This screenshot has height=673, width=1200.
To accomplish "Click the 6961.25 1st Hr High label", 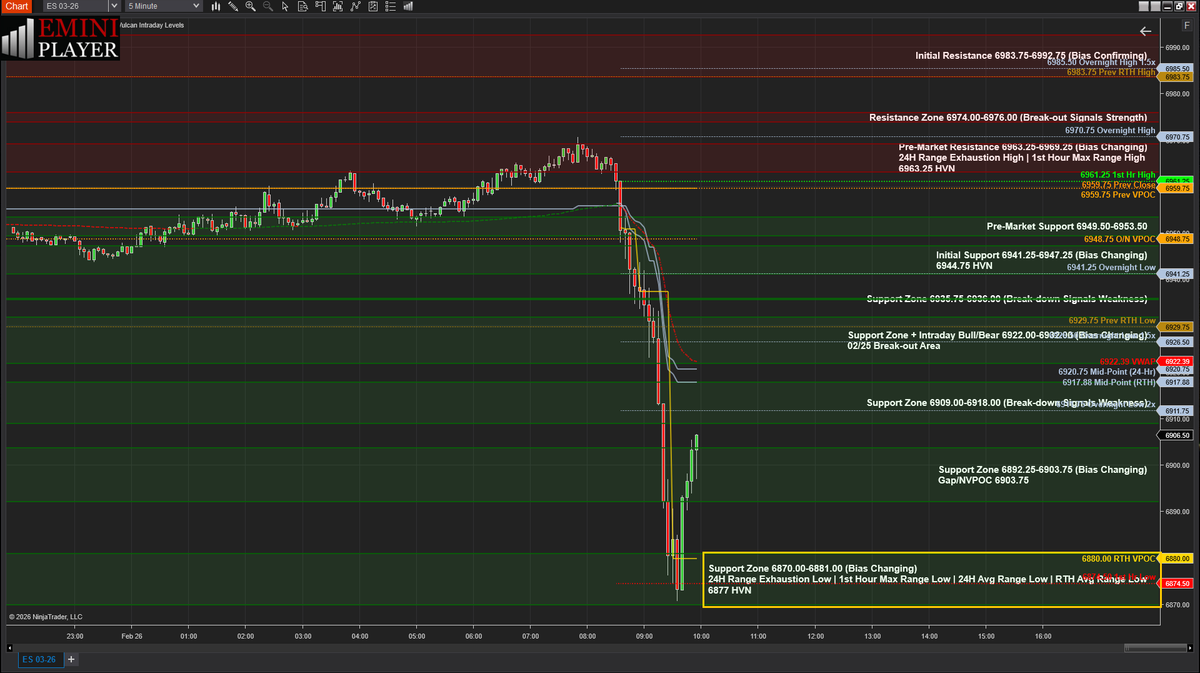I will point(1118,174).
